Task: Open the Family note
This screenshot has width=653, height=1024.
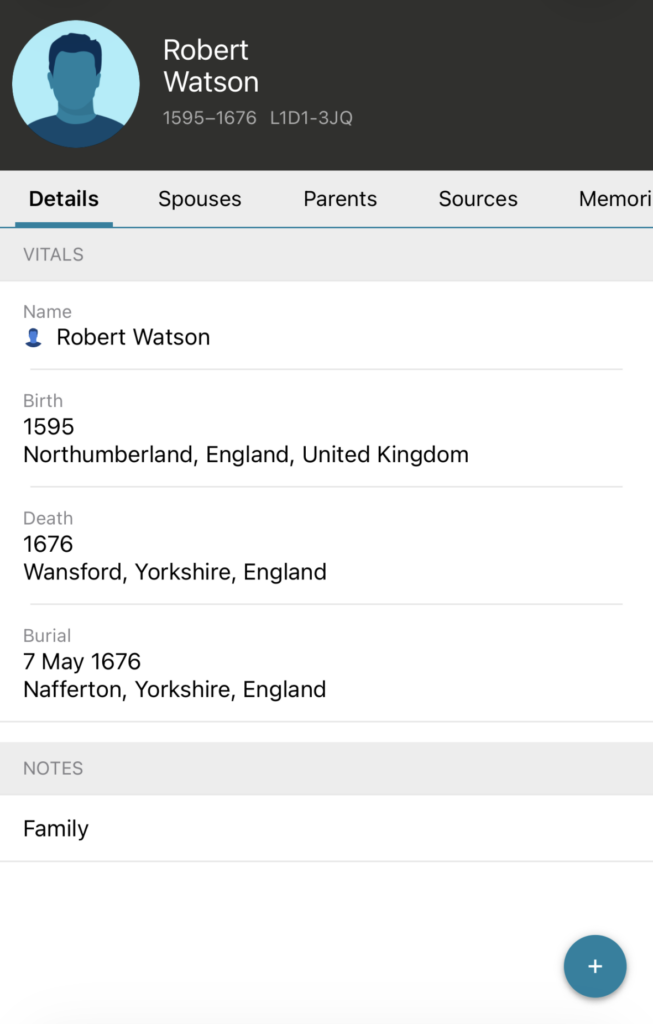Action: coord(56,829)
